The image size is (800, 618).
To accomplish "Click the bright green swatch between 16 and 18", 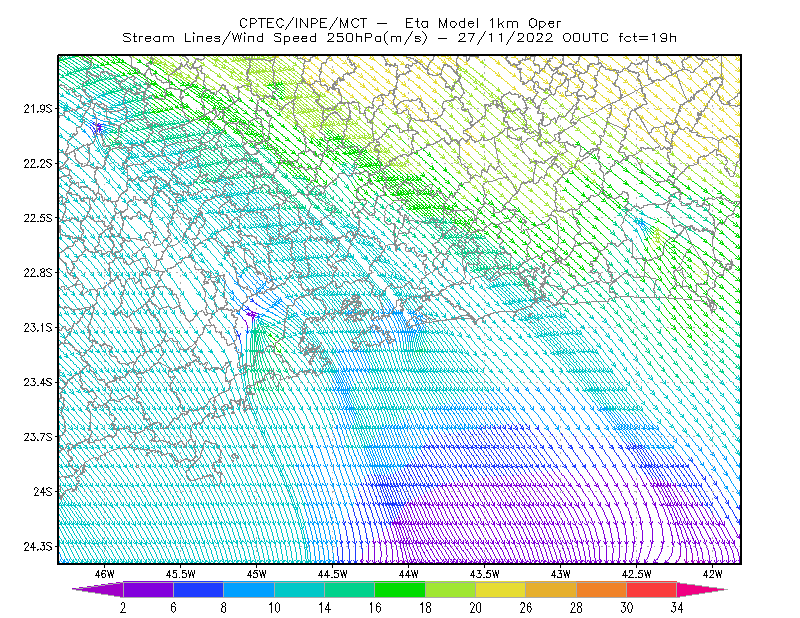I will pyautogui.click(x=399, y=590).
